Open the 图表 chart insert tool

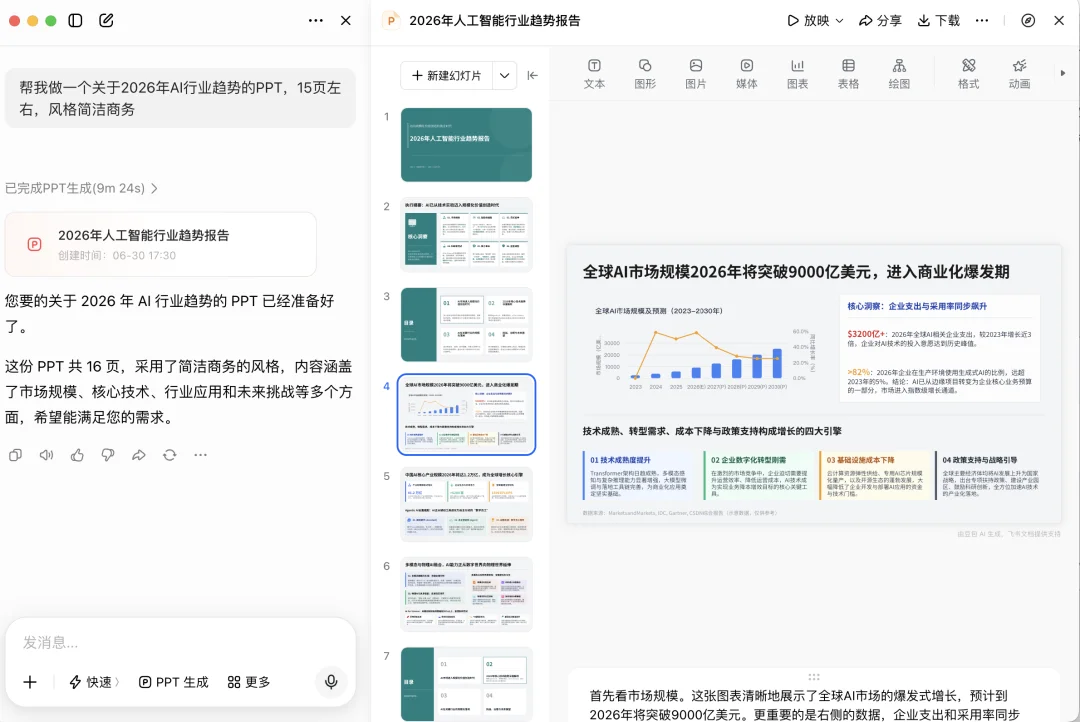coord(797,74)
